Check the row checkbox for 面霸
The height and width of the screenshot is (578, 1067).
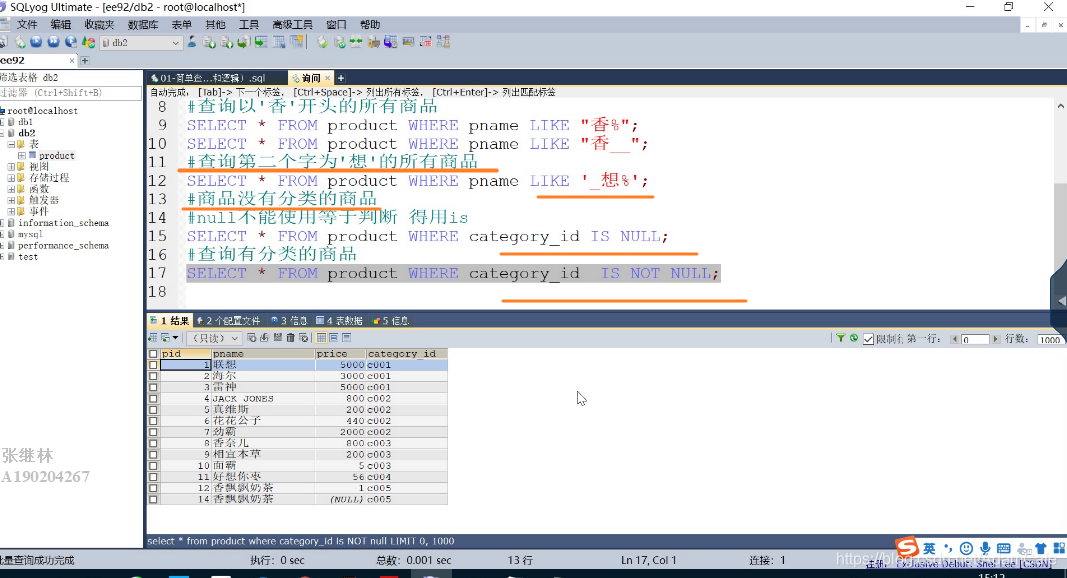[153, 466]
